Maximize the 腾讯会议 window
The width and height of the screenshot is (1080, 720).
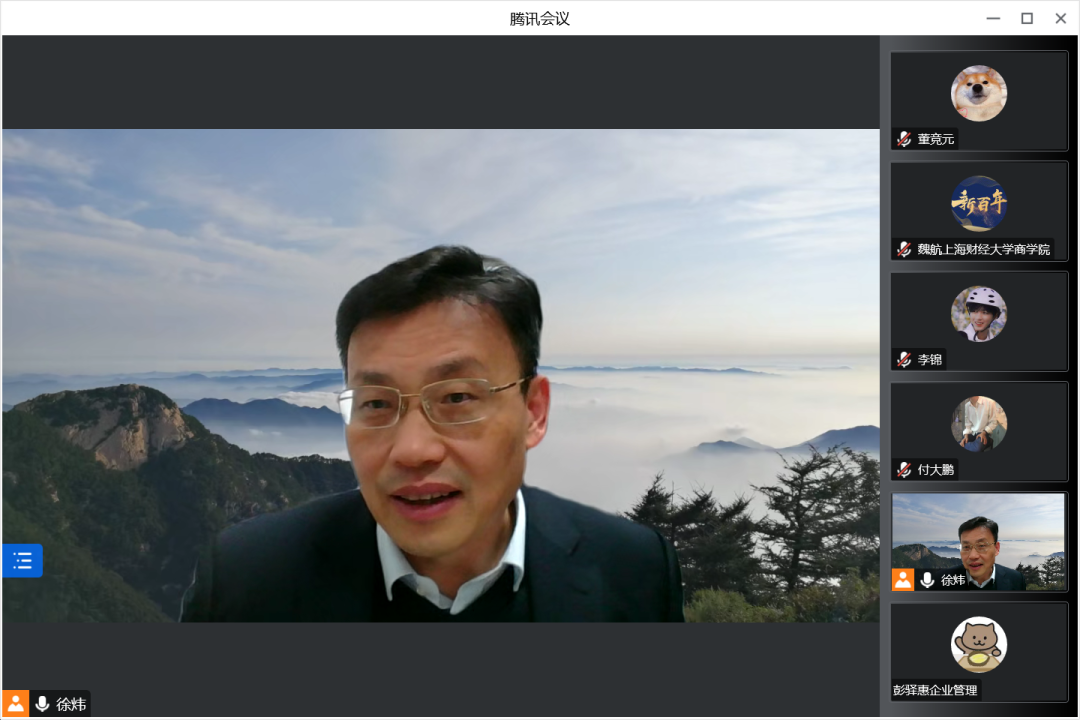(1027, 19)
